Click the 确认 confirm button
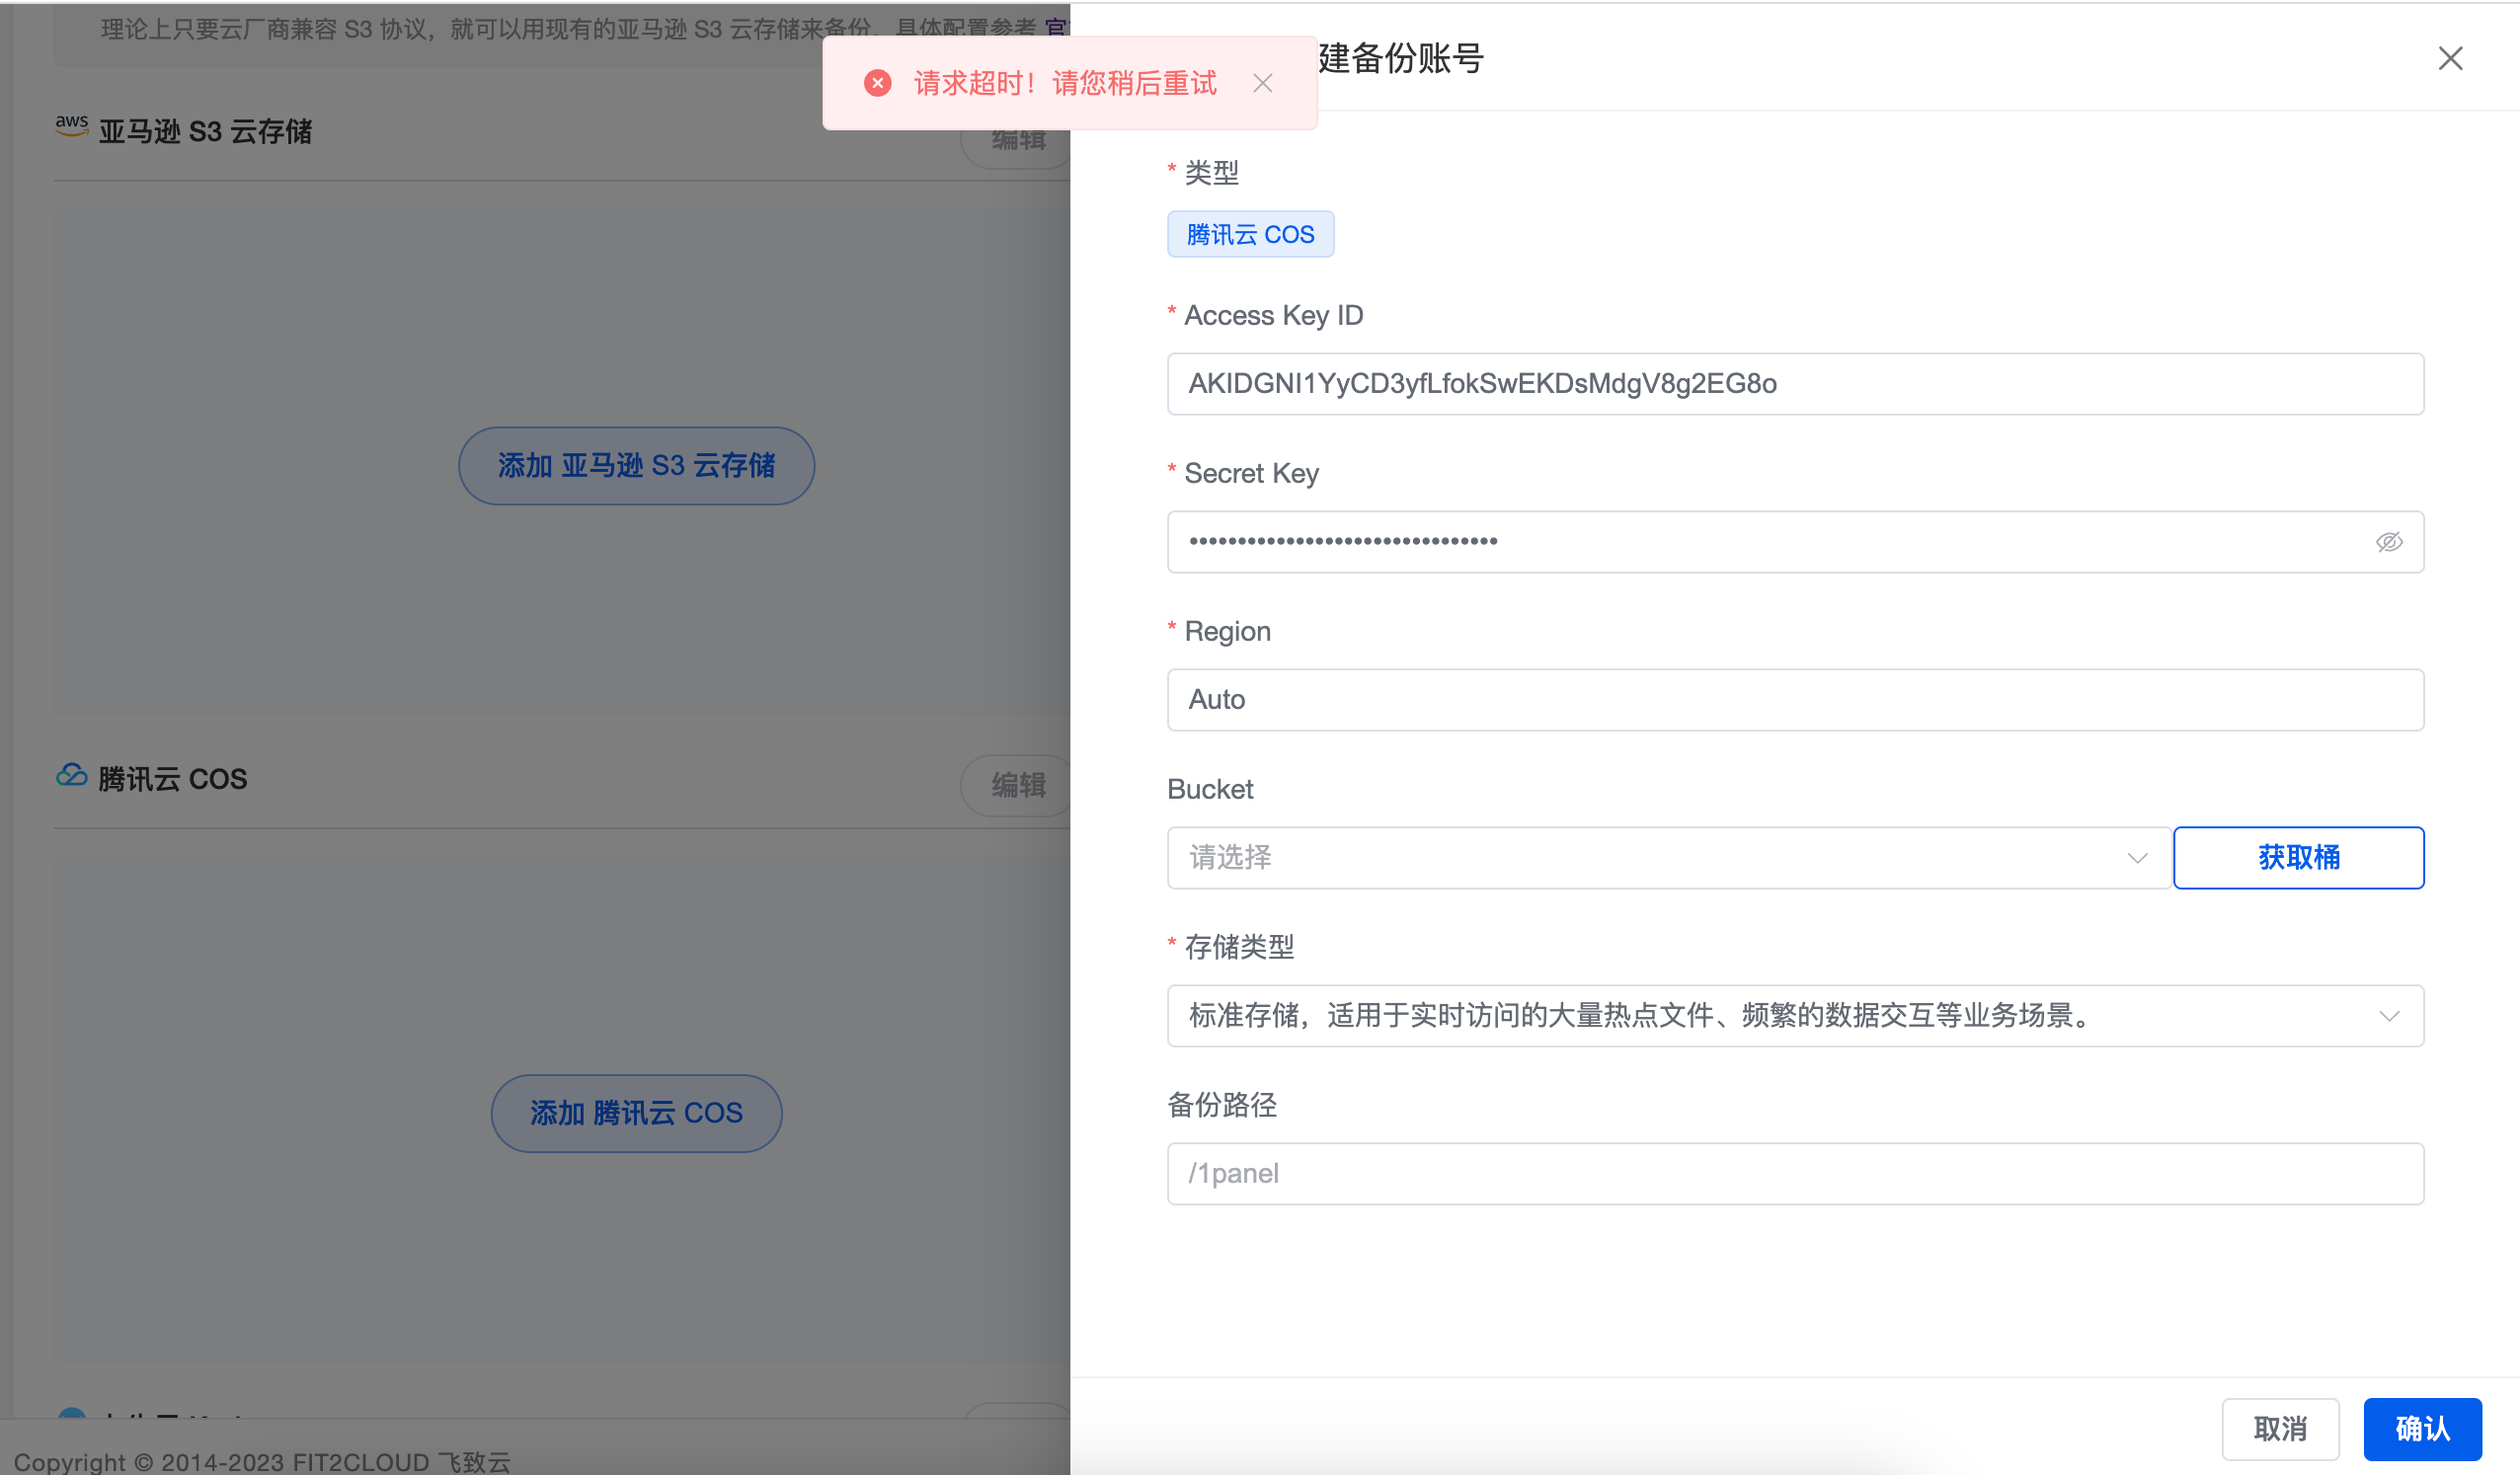Image resolution: width=2520 pixels, height=1475 pixels. click(2422, 1429)
